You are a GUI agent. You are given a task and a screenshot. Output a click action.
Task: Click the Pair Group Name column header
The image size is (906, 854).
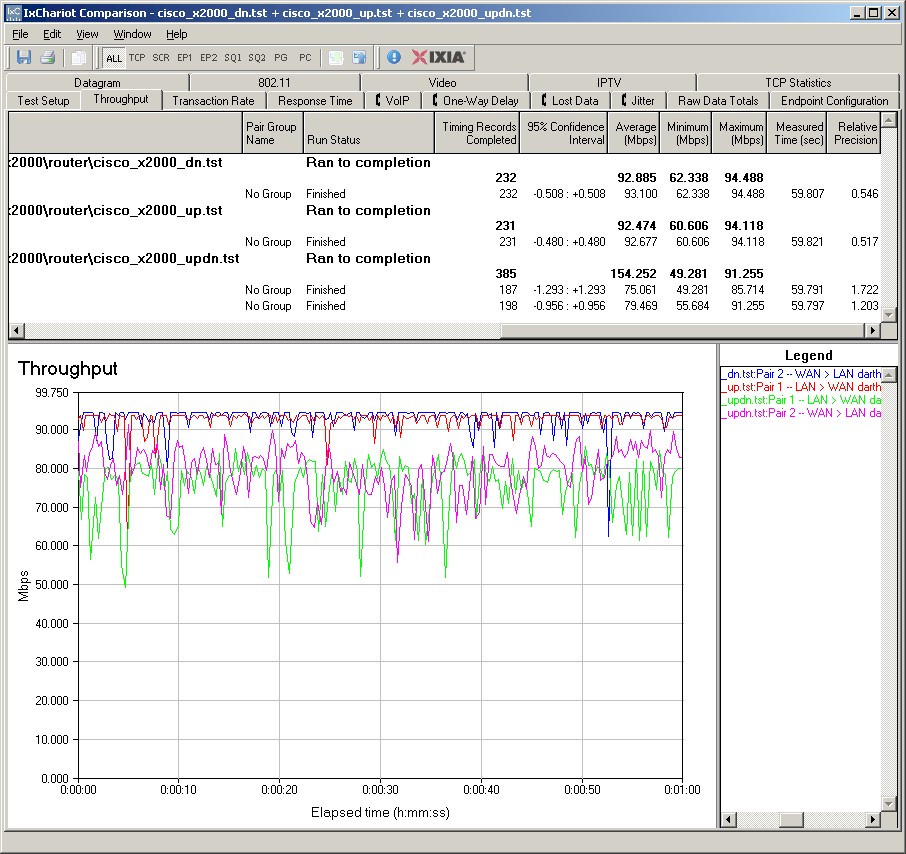click(272, 133)
